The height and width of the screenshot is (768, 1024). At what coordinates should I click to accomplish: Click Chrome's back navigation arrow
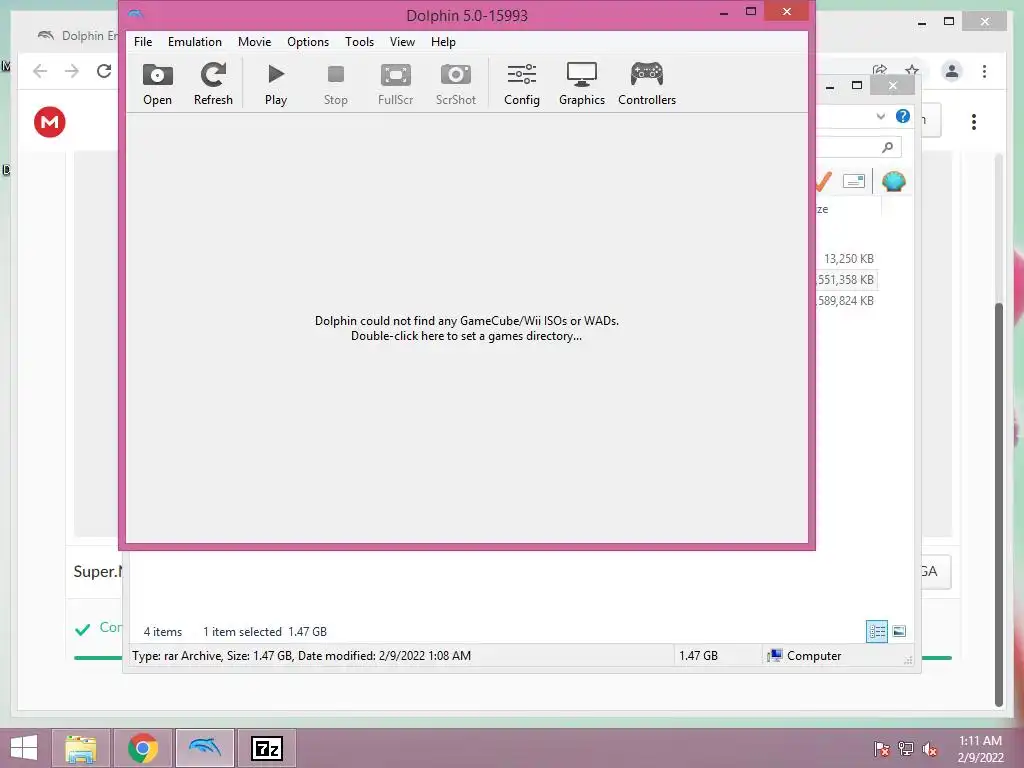pos(40,71)
